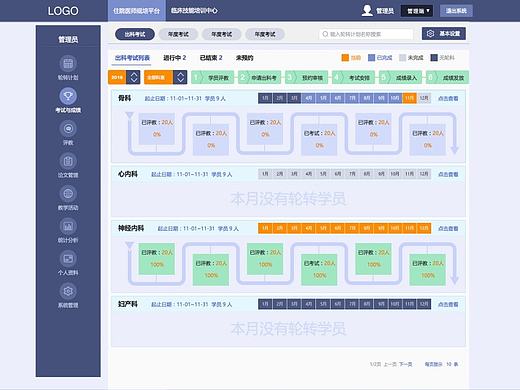
Task: Select orange 11月 cell in 骨科 row
Action: (409, 98)
